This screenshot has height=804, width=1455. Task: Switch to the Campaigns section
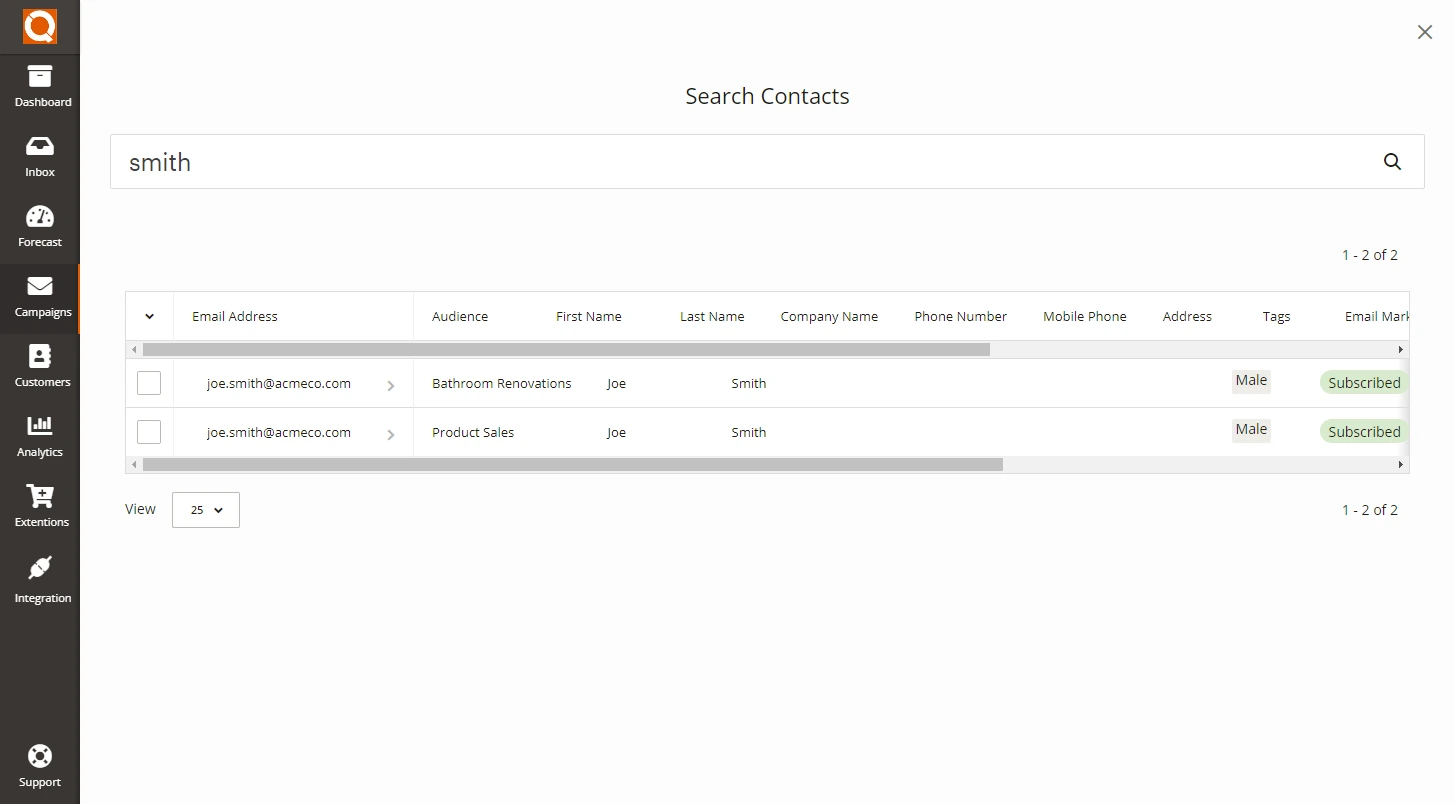pos(40,297)
